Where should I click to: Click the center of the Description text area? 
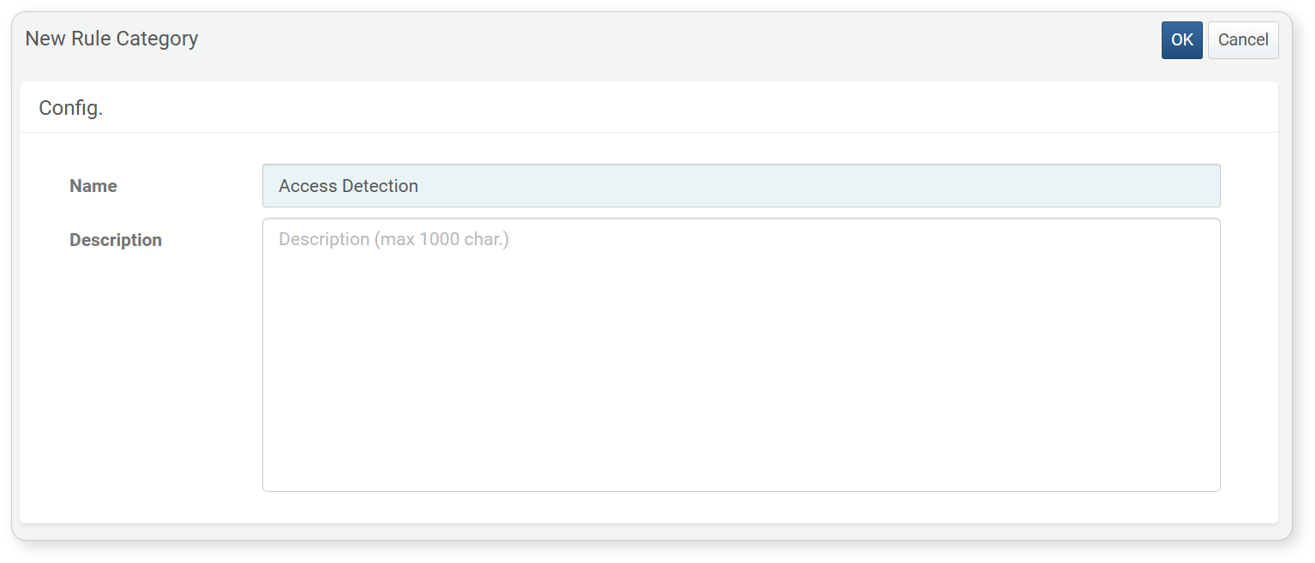click(x=741, y=355)
